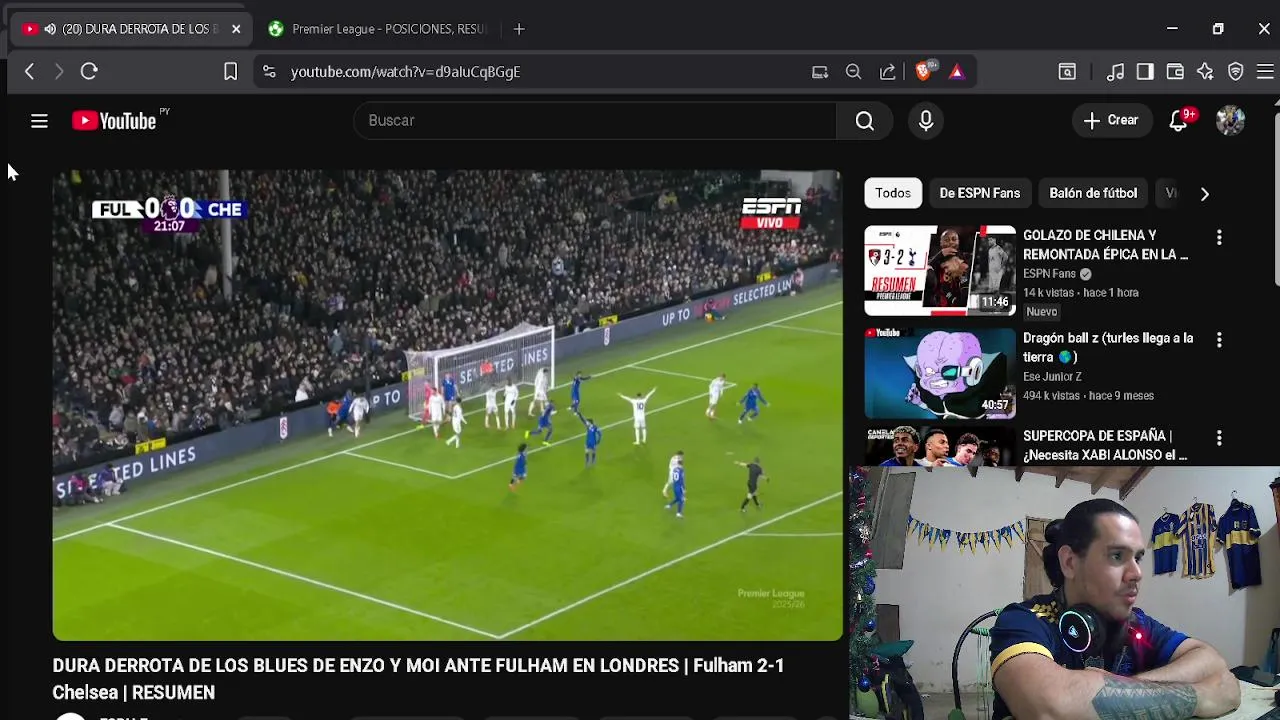Open a new browser tab
The height and width of the screenshot is (720, 1280).
click(x=519, y=29)
